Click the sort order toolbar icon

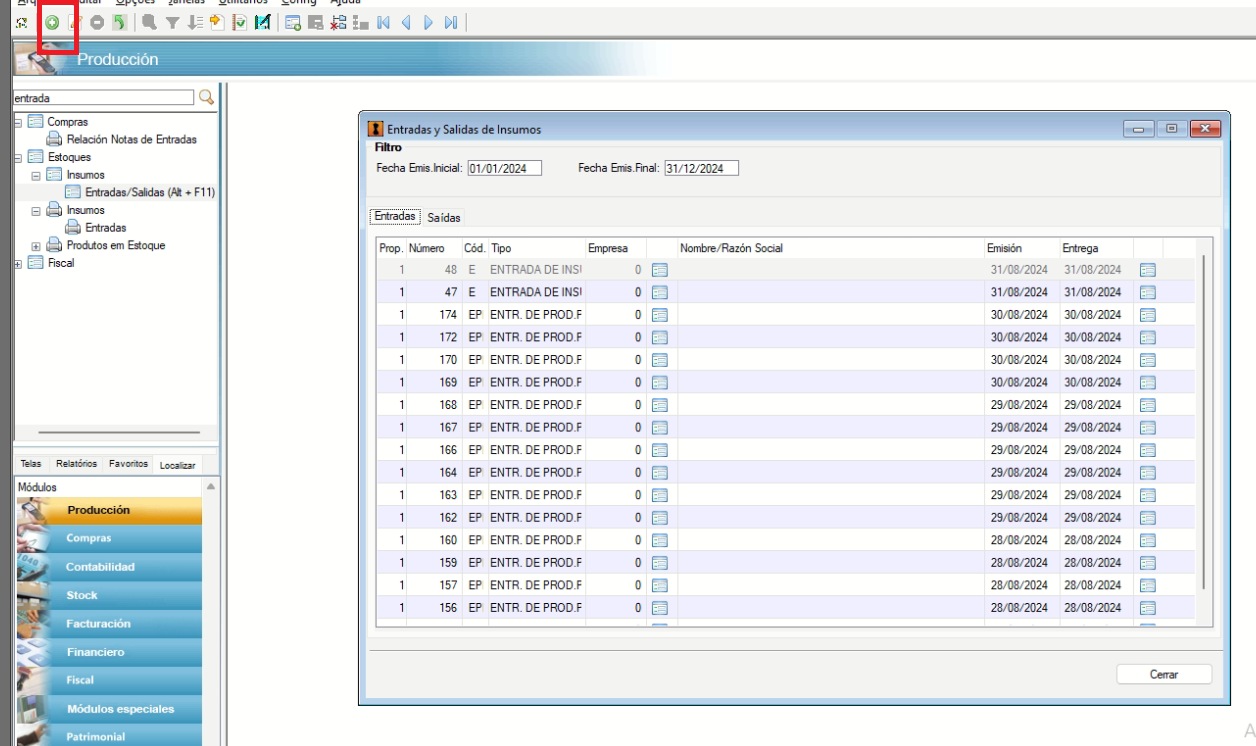(x=194, y=22)
